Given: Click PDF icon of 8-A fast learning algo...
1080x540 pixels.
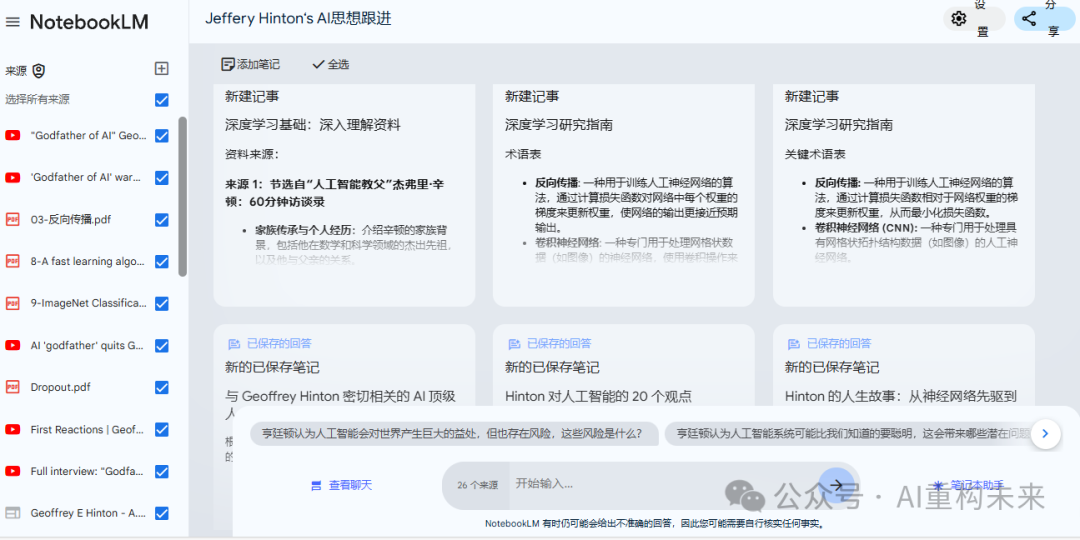Looking at the screenshot, I should [12, 262].
